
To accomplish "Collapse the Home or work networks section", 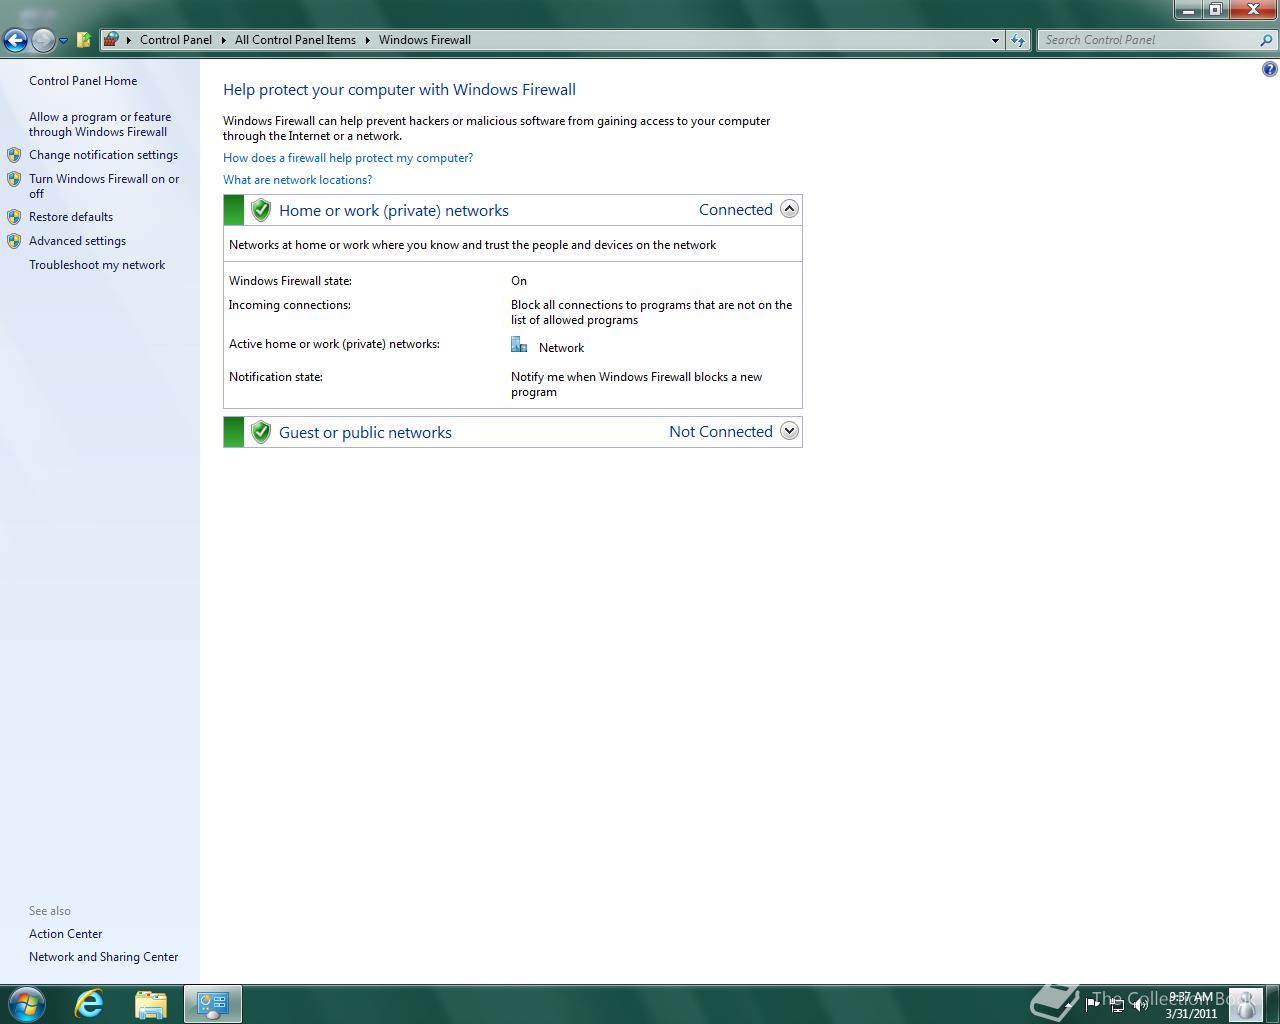I will pyautogui.click(x=789, y=209).
